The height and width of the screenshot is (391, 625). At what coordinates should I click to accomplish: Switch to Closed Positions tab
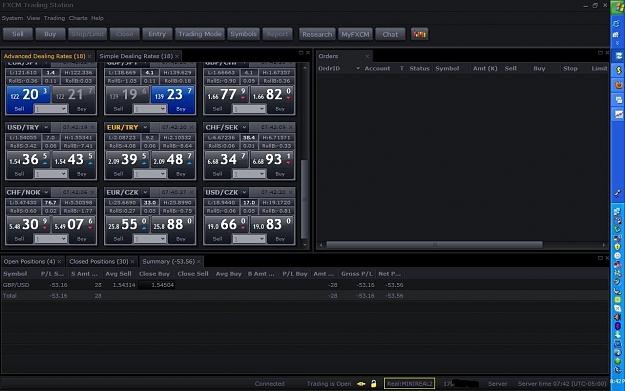(99, 261)
